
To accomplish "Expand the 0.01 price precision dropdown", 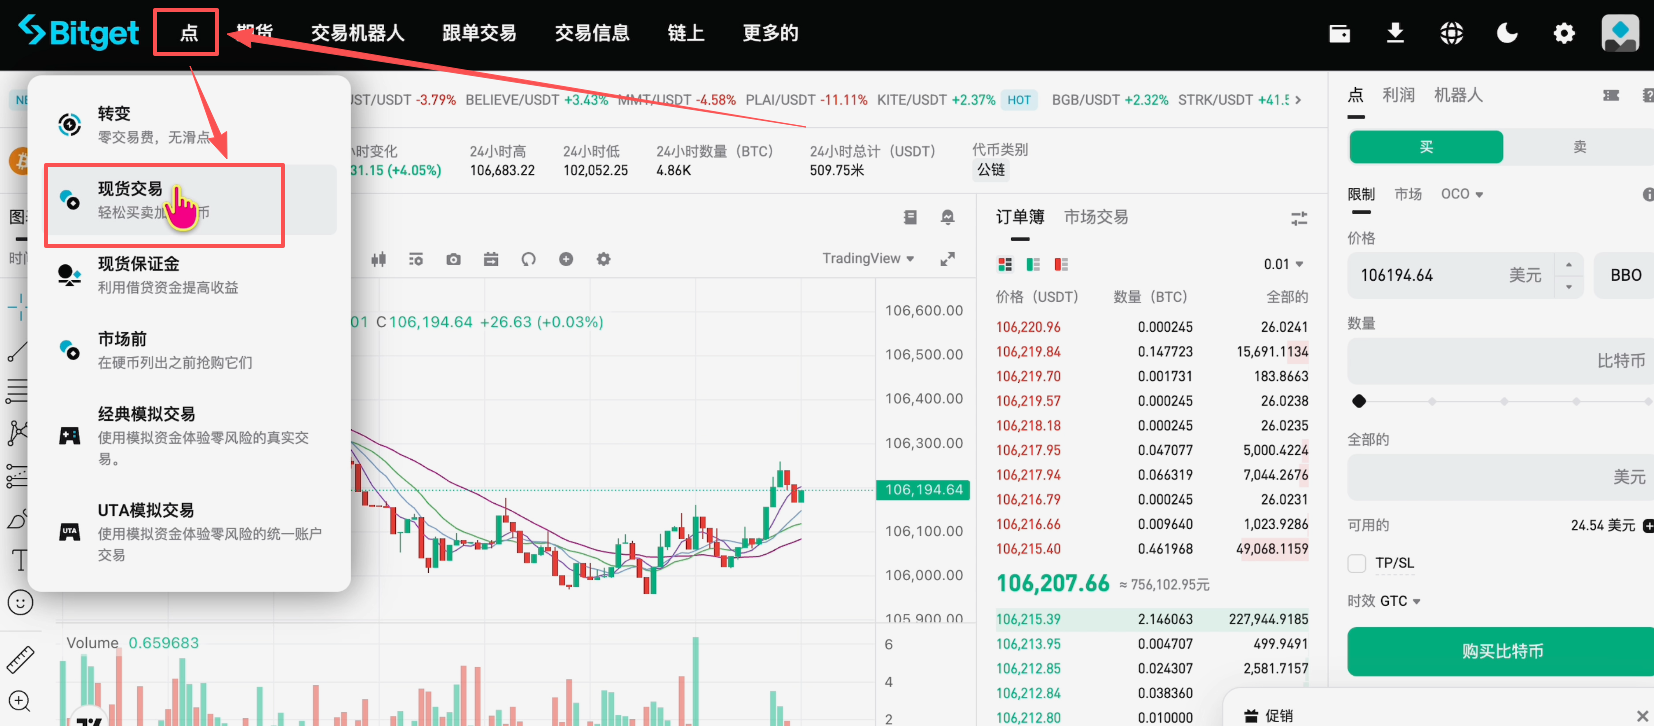I will pos(1283,265).
